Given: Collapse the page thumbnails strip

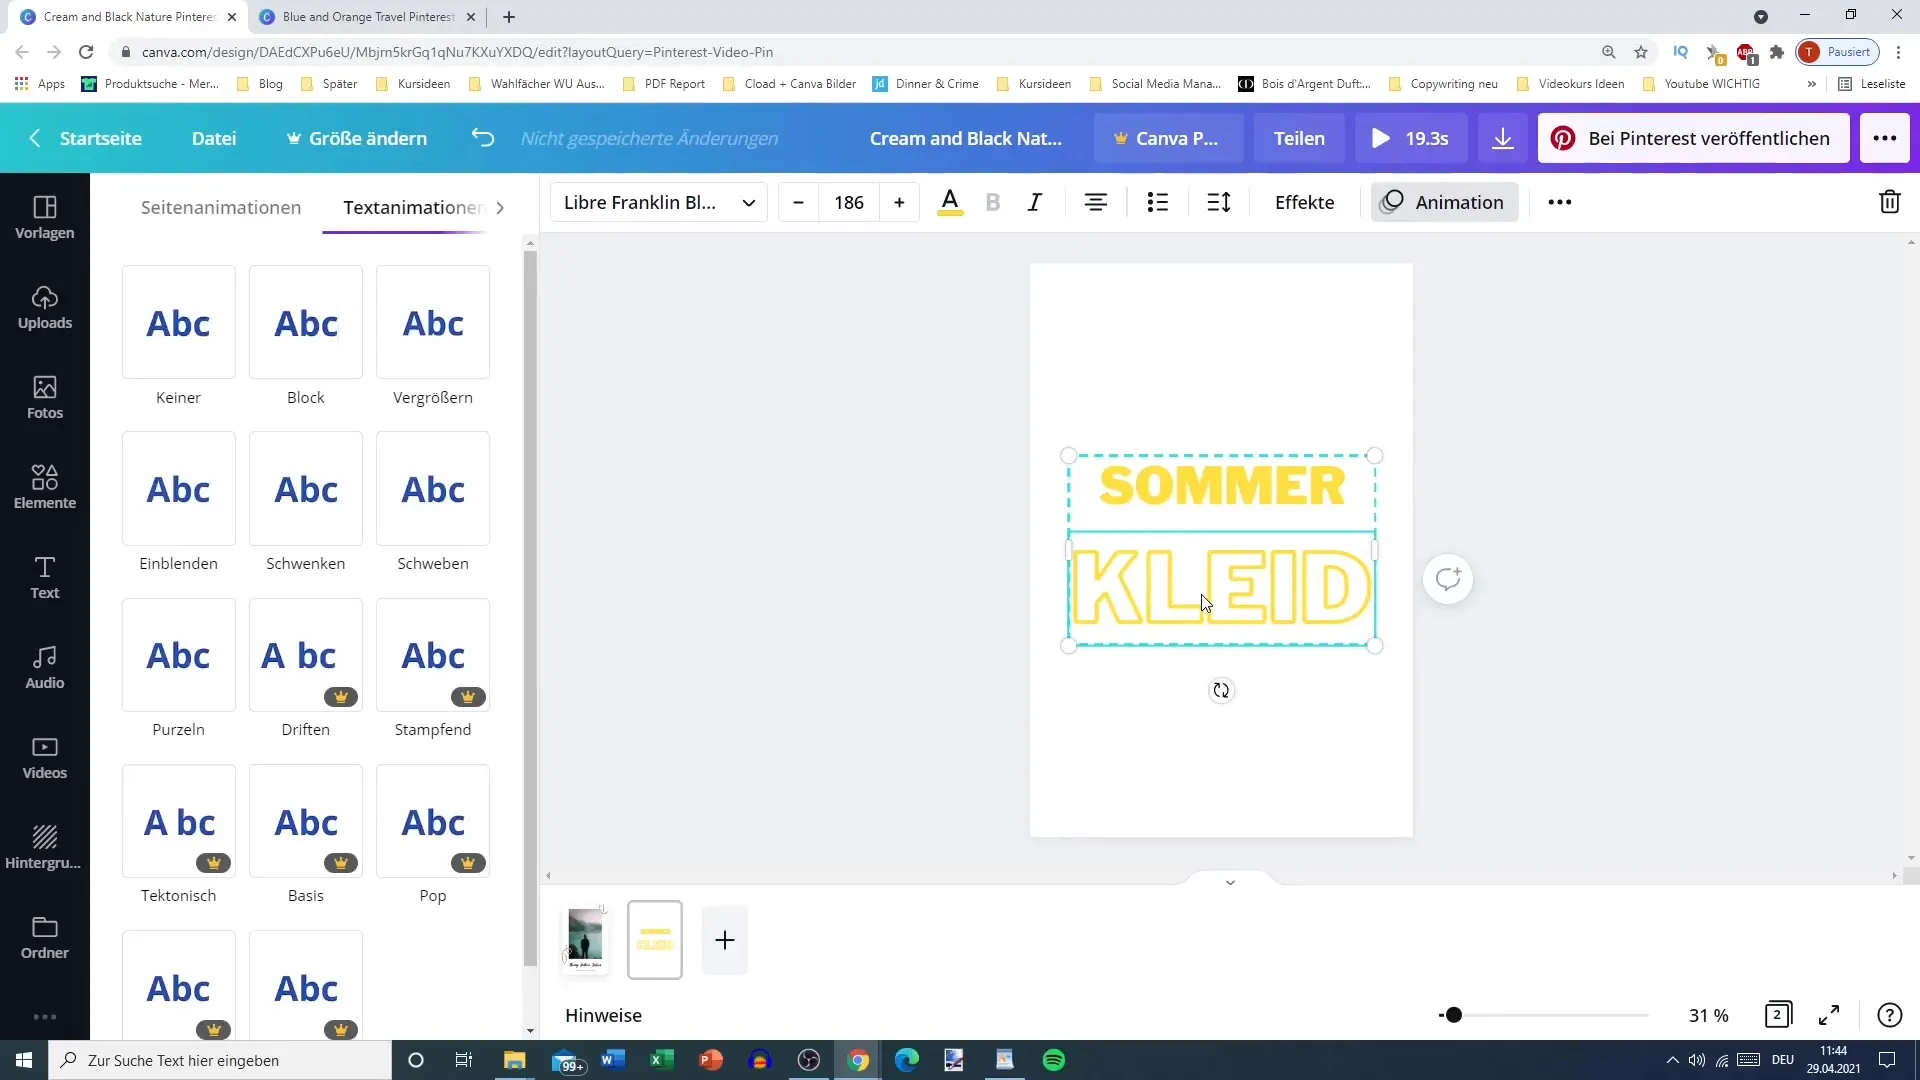Looking at the screenshot, I should point(1230,882).
